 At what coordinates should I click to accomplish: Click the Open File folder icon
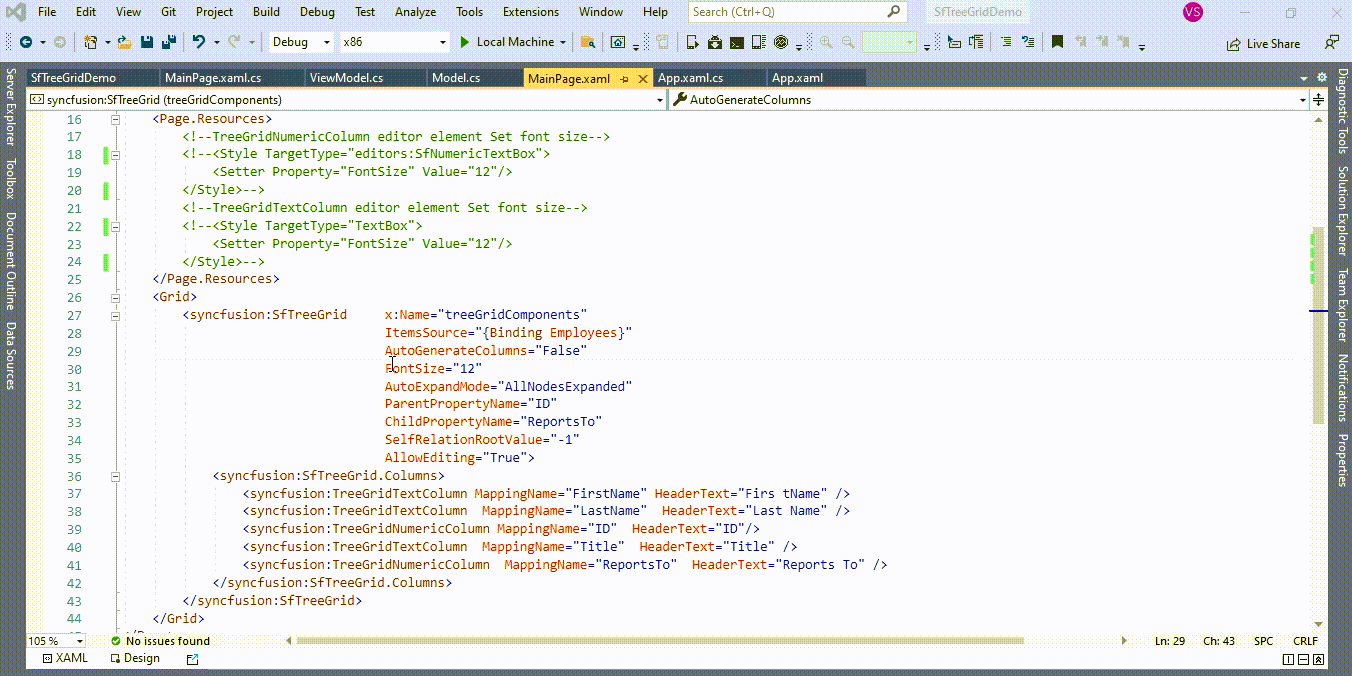[124, 42]
